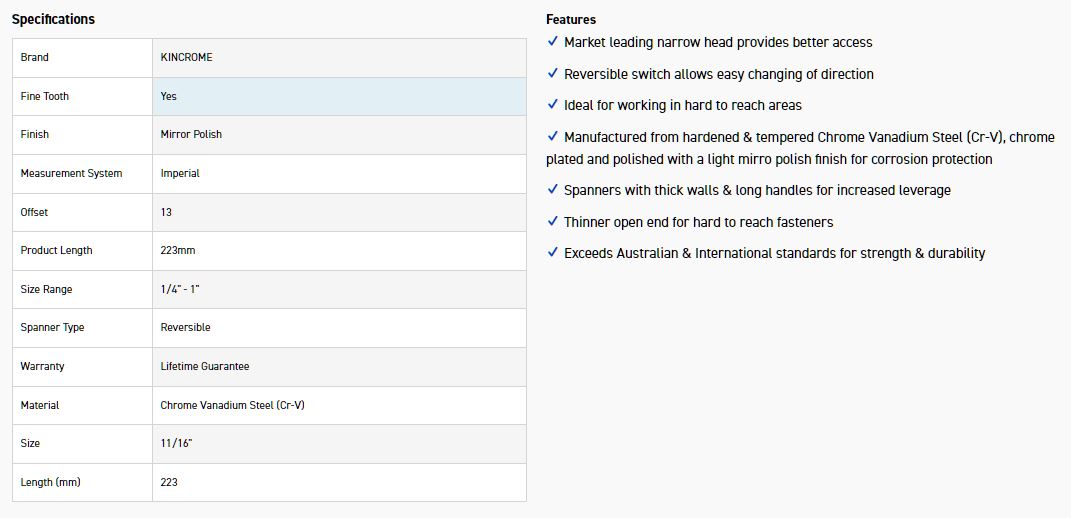Select the Reversible spanner type value
The height and width of the screenshot is (518, 1071).
click(x=185, y=327)
